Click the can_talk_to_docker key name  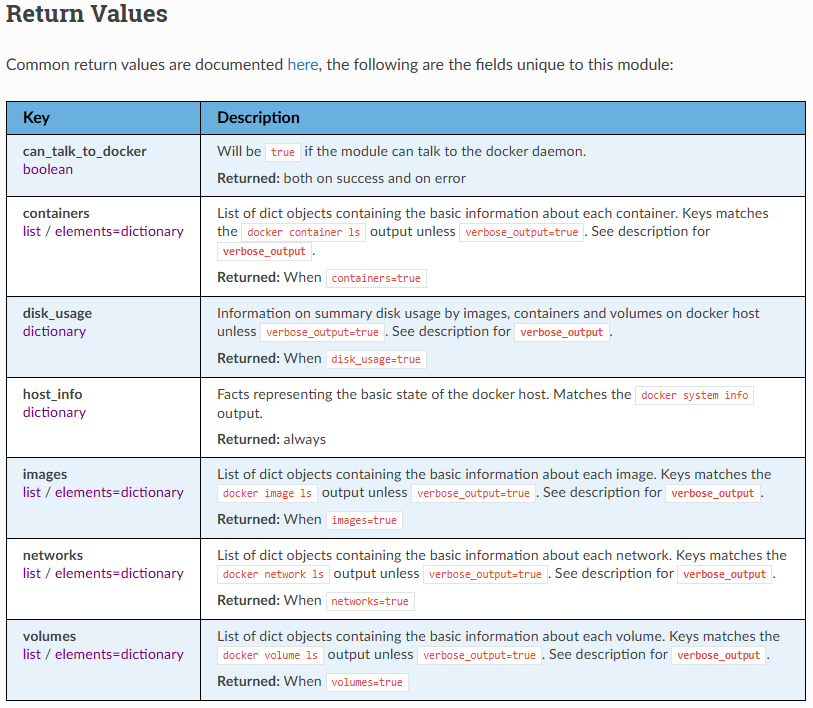(84, 151)
